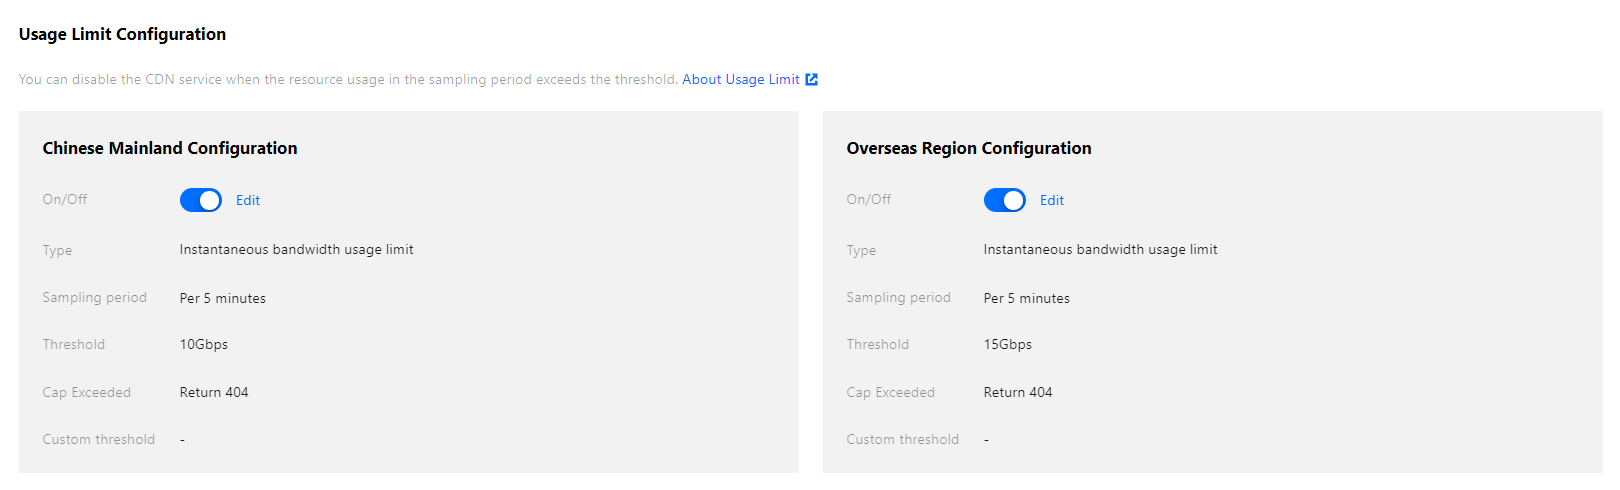Click Overseas Region's Per 5 minutes value
Image resolution: width=1620 pixels, height=490 pixels.
pos(1027,298)
